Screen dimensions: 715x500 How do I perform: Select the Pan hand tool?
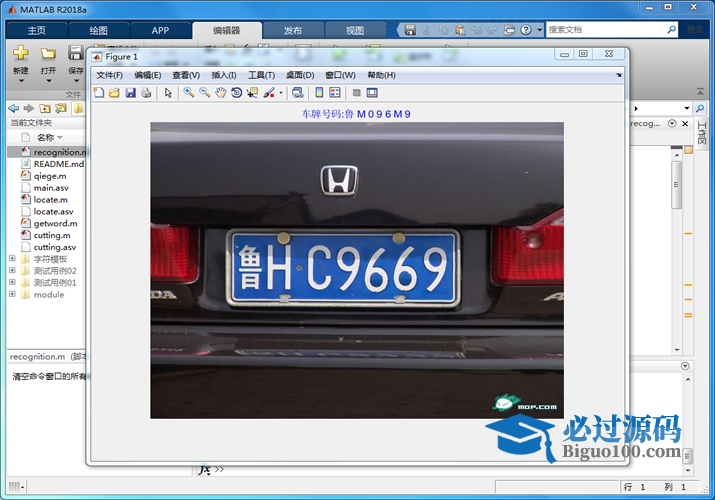tap(221, 93)
